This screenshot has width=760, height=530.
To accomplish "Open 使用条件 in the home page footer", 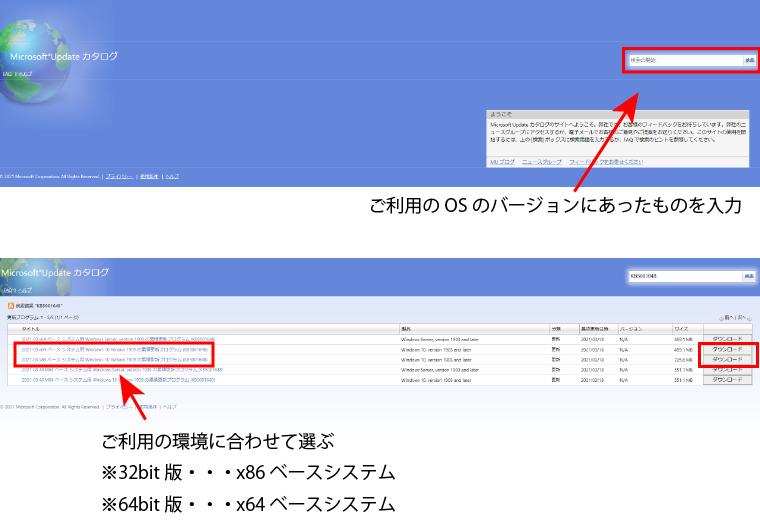I will click(x=149, y=177).
